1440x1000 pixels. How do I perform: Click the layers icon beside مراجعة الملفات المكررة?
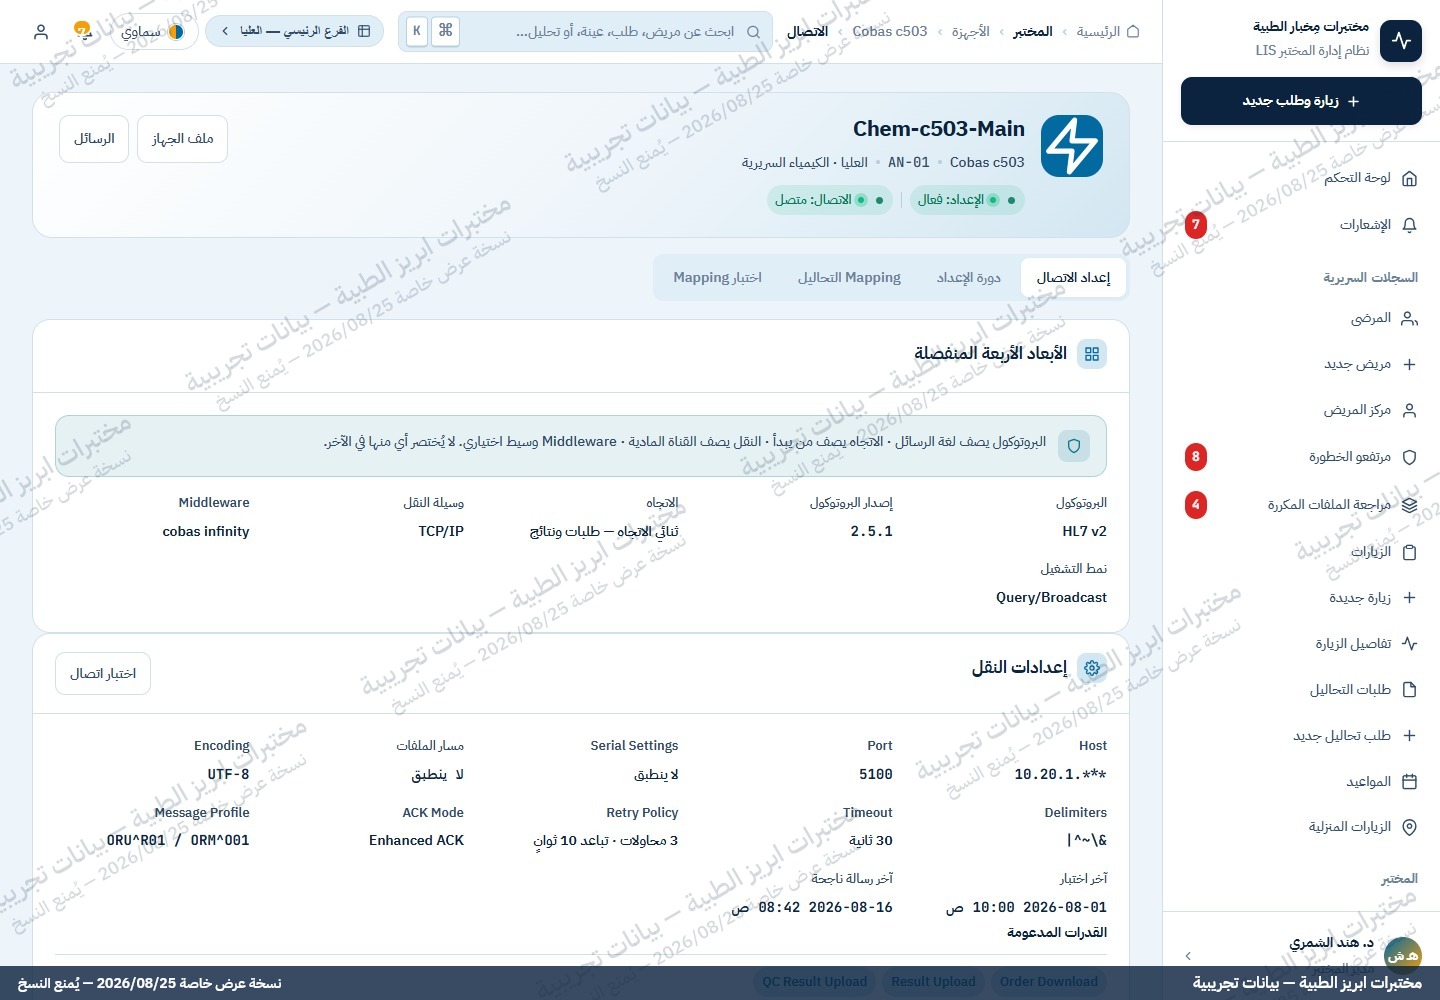click(x=1409, y=505)
